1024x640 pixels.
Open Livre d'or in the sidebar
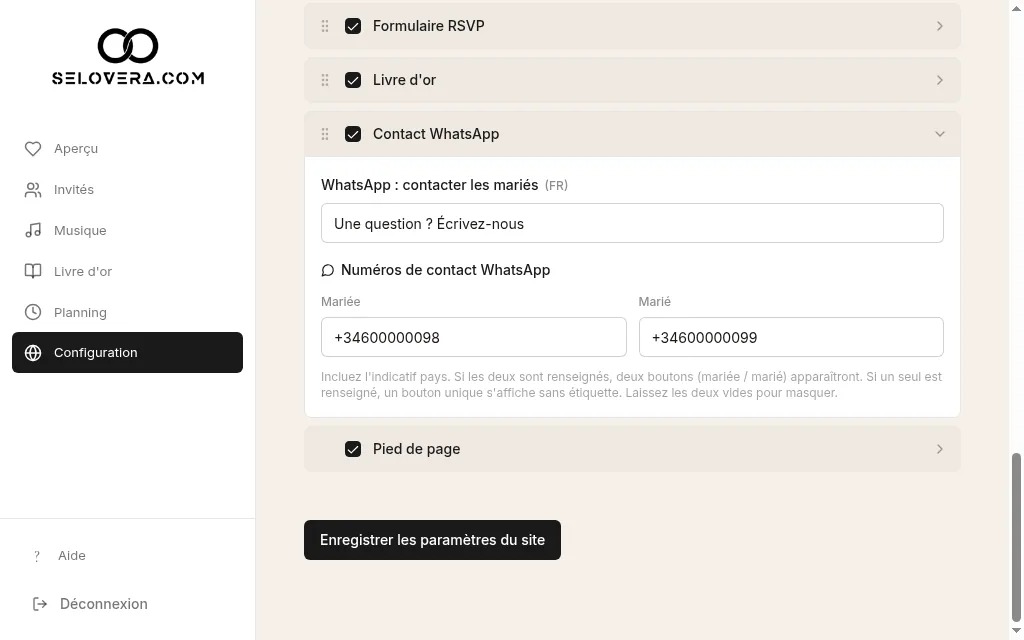pyautogui.click(x=127, y=271)
